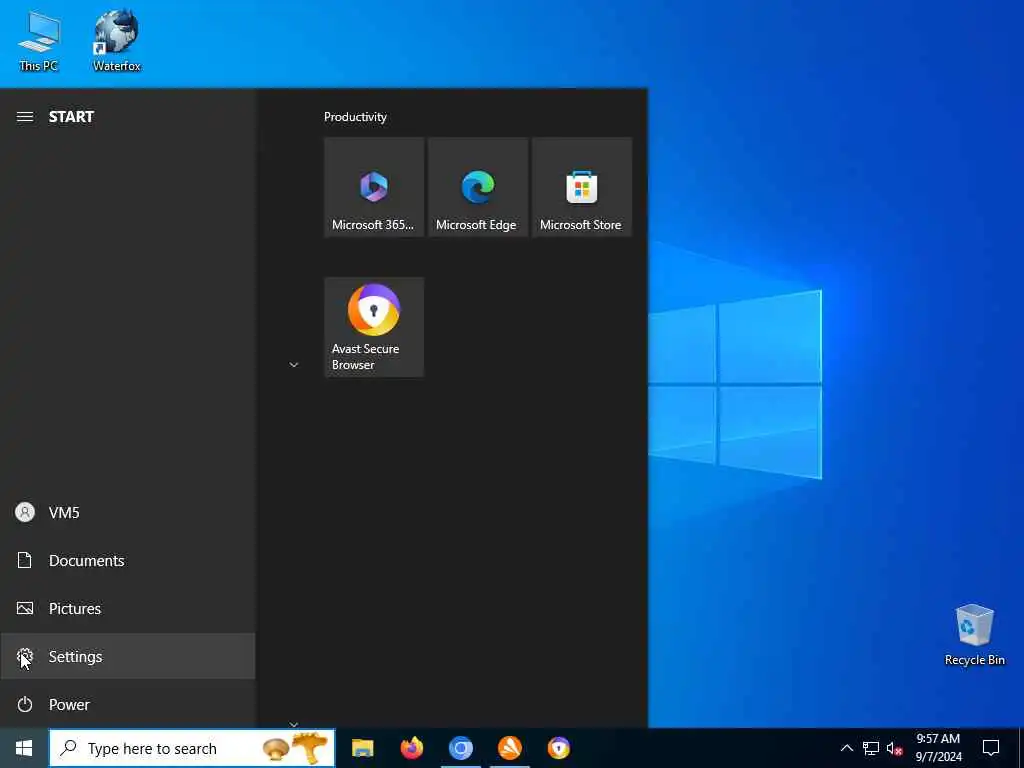The width and height of the screenshot is (1024, 768).
Task: Open This PC desktop icon
Action: tap(39, 39)
